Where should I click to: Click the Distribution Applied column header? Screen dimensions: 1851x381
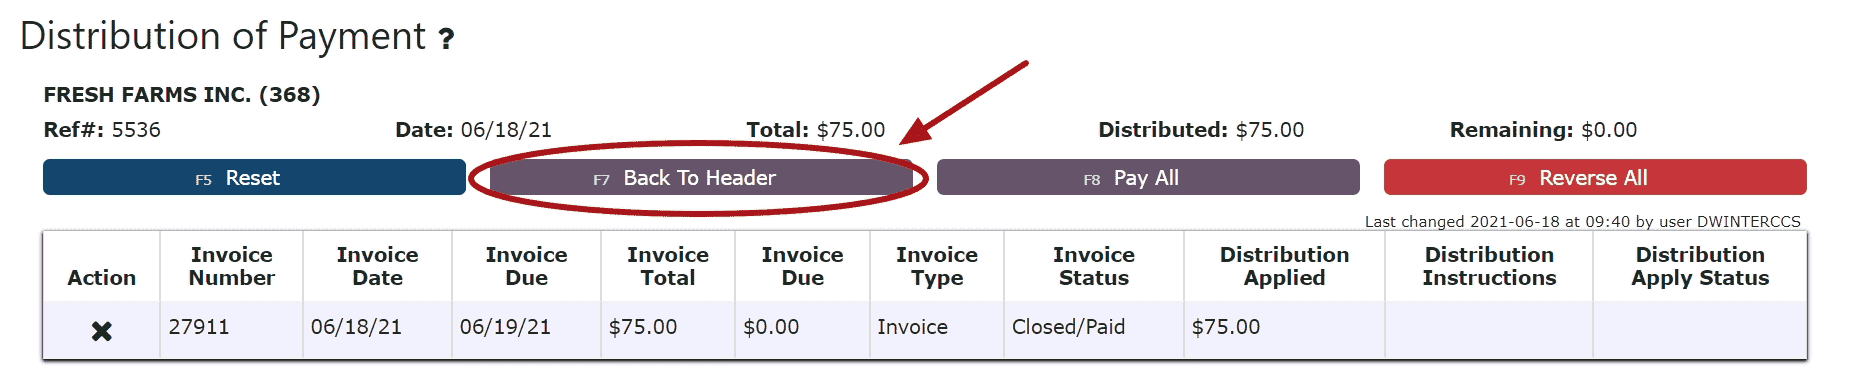1285,266
